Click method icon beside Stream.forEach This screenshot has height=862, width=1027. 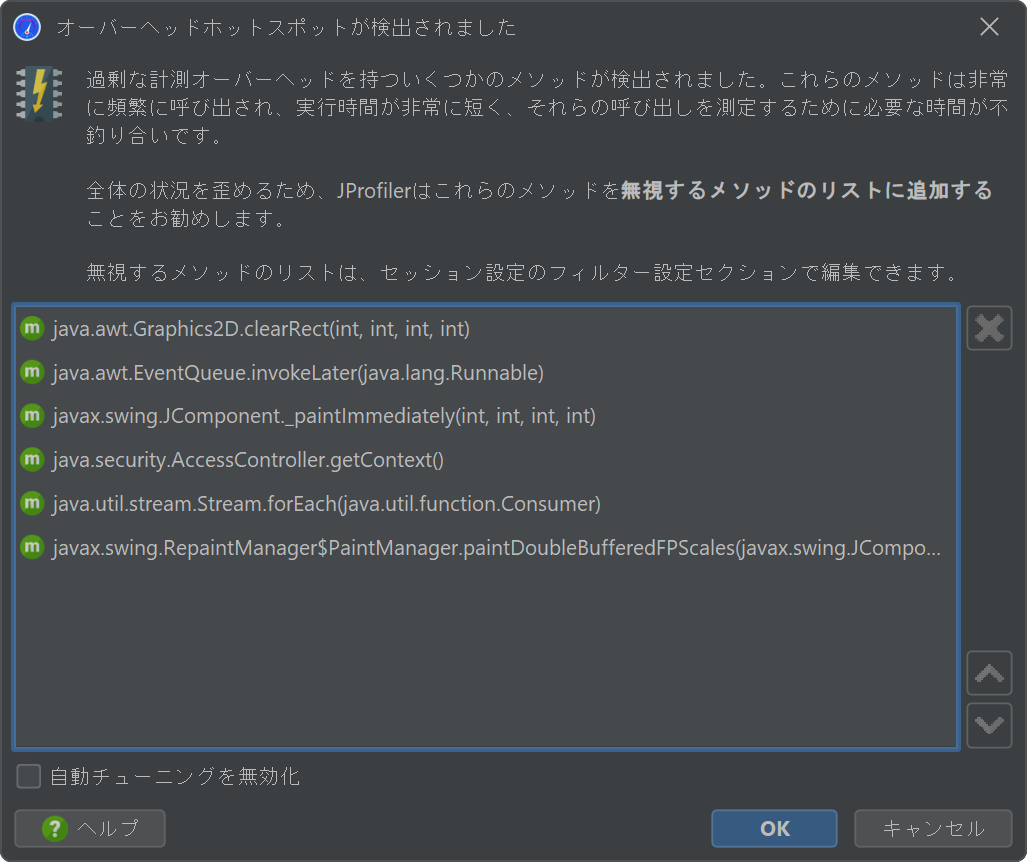pyautogui.click(x=32, y=503)
